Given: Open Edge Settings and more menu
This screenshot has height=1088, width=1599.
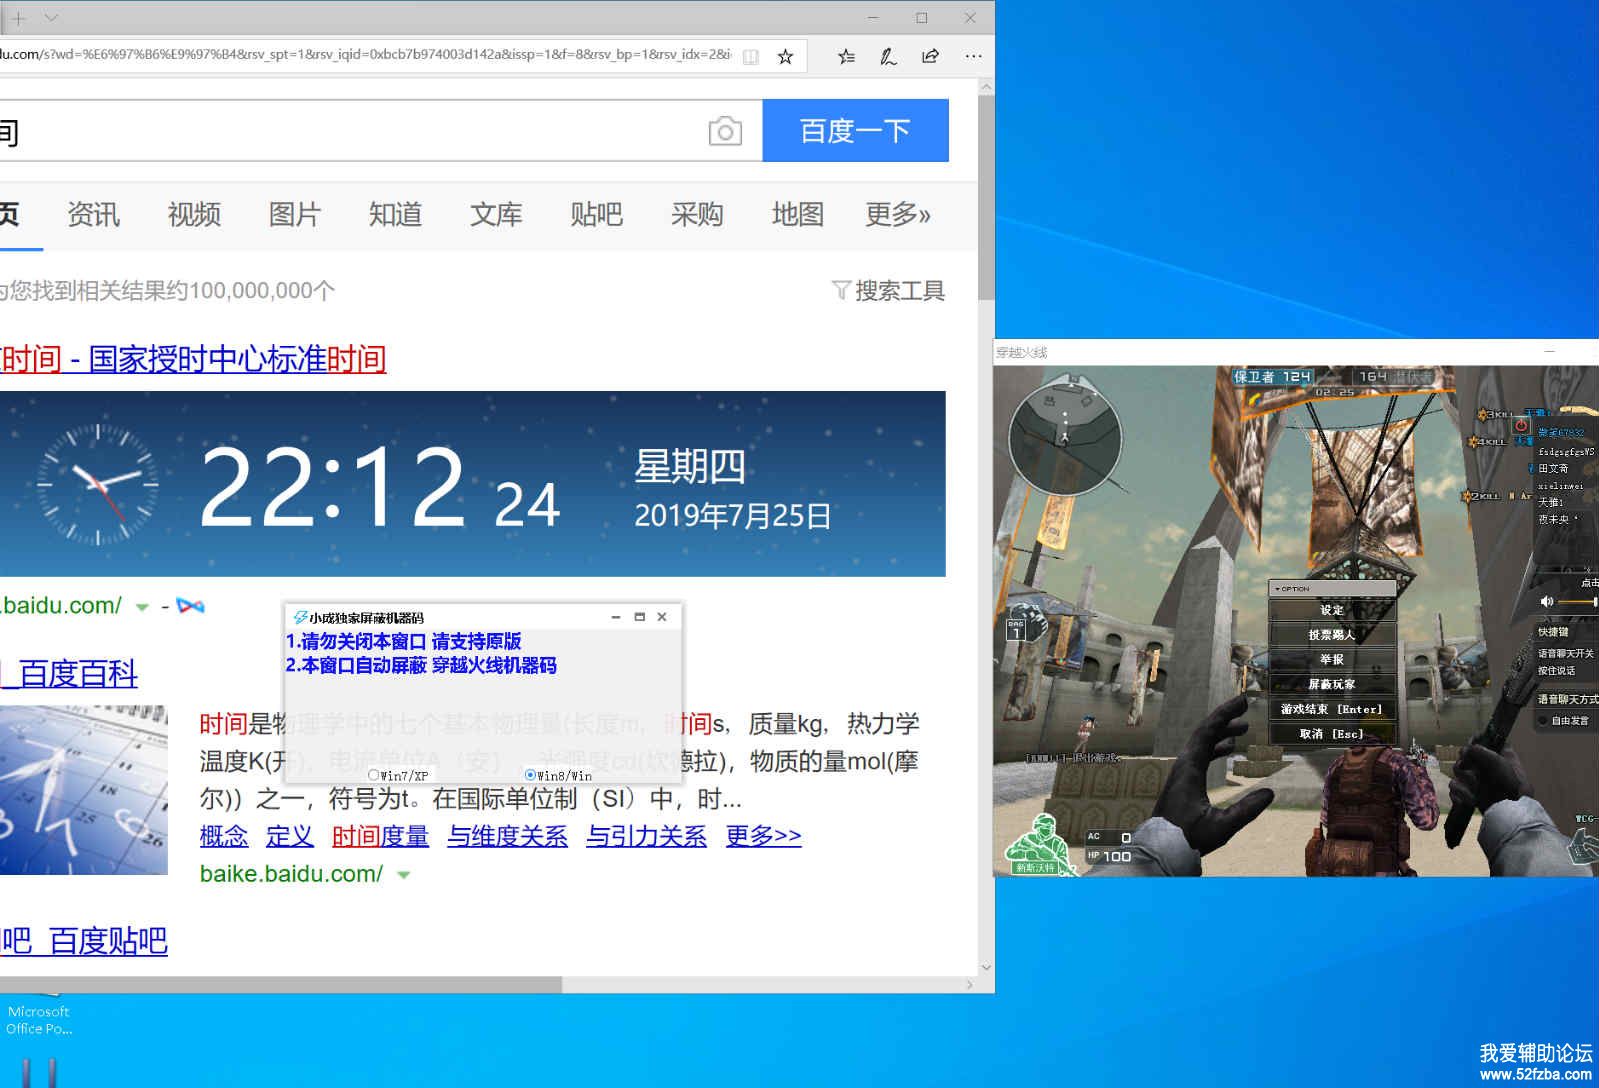Looking at the screenshot, I should point(973,57).
